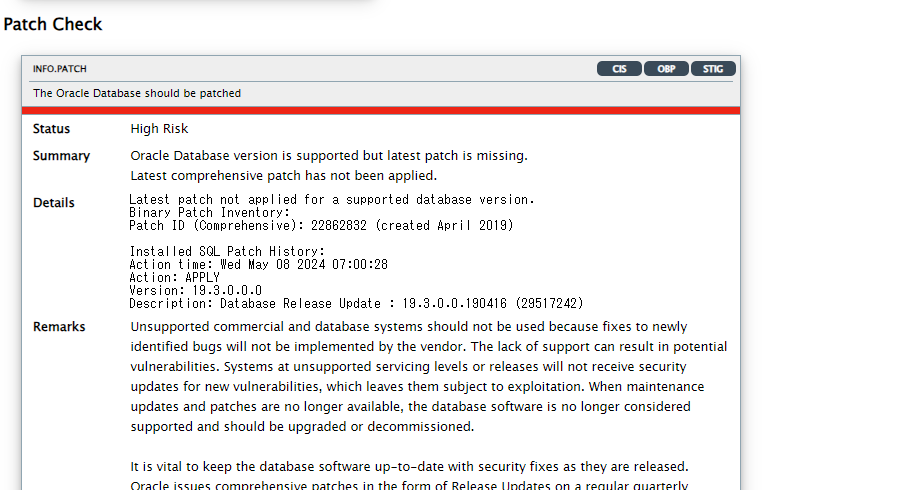Click the Binary Patch Inventory line

coord(209,213)
